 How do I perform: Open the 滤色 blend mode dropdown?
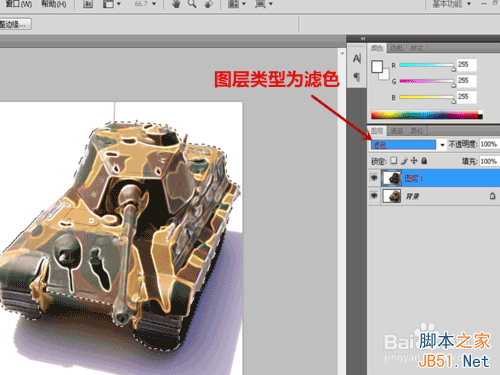[x=408, y=145]
